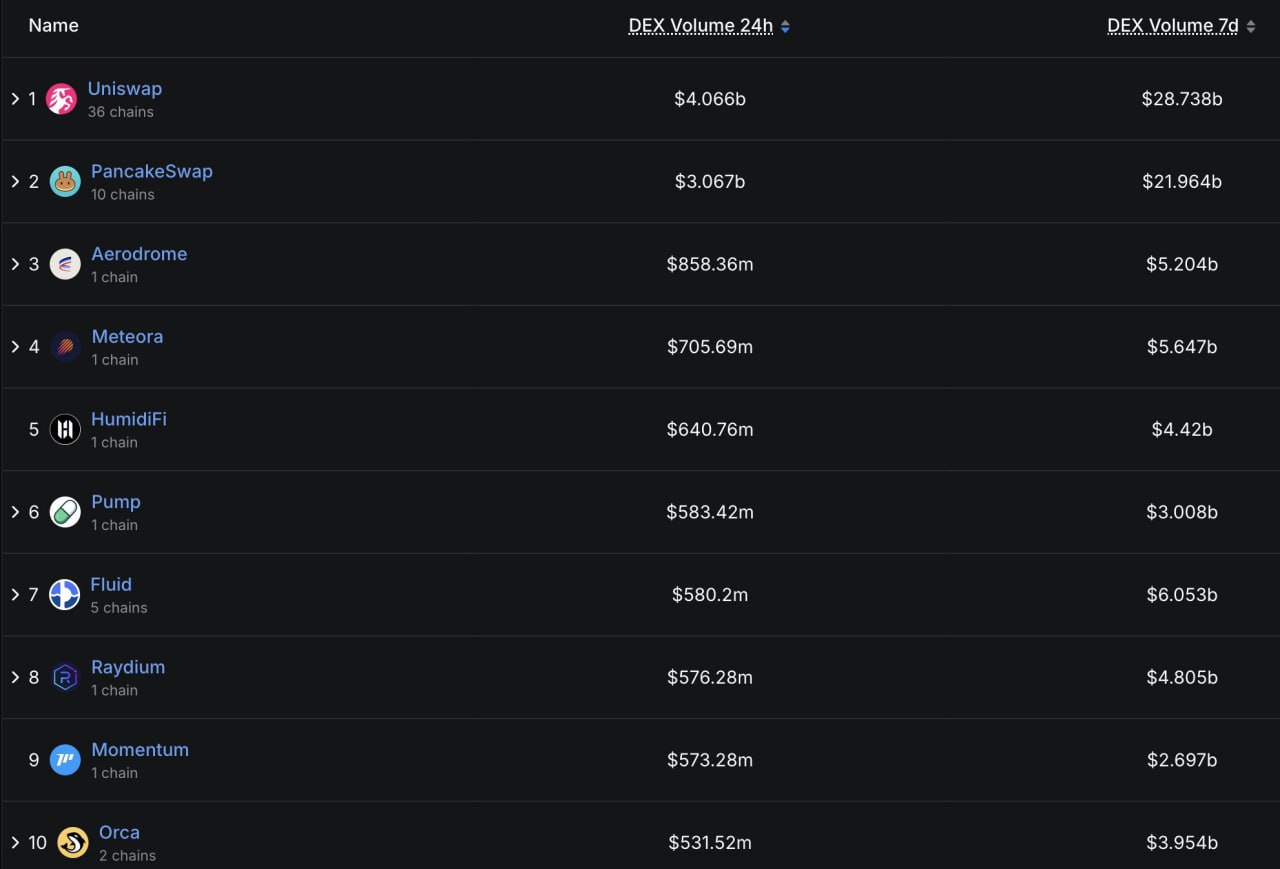Expand the Uniswap row chevron

tap(15, 99)
